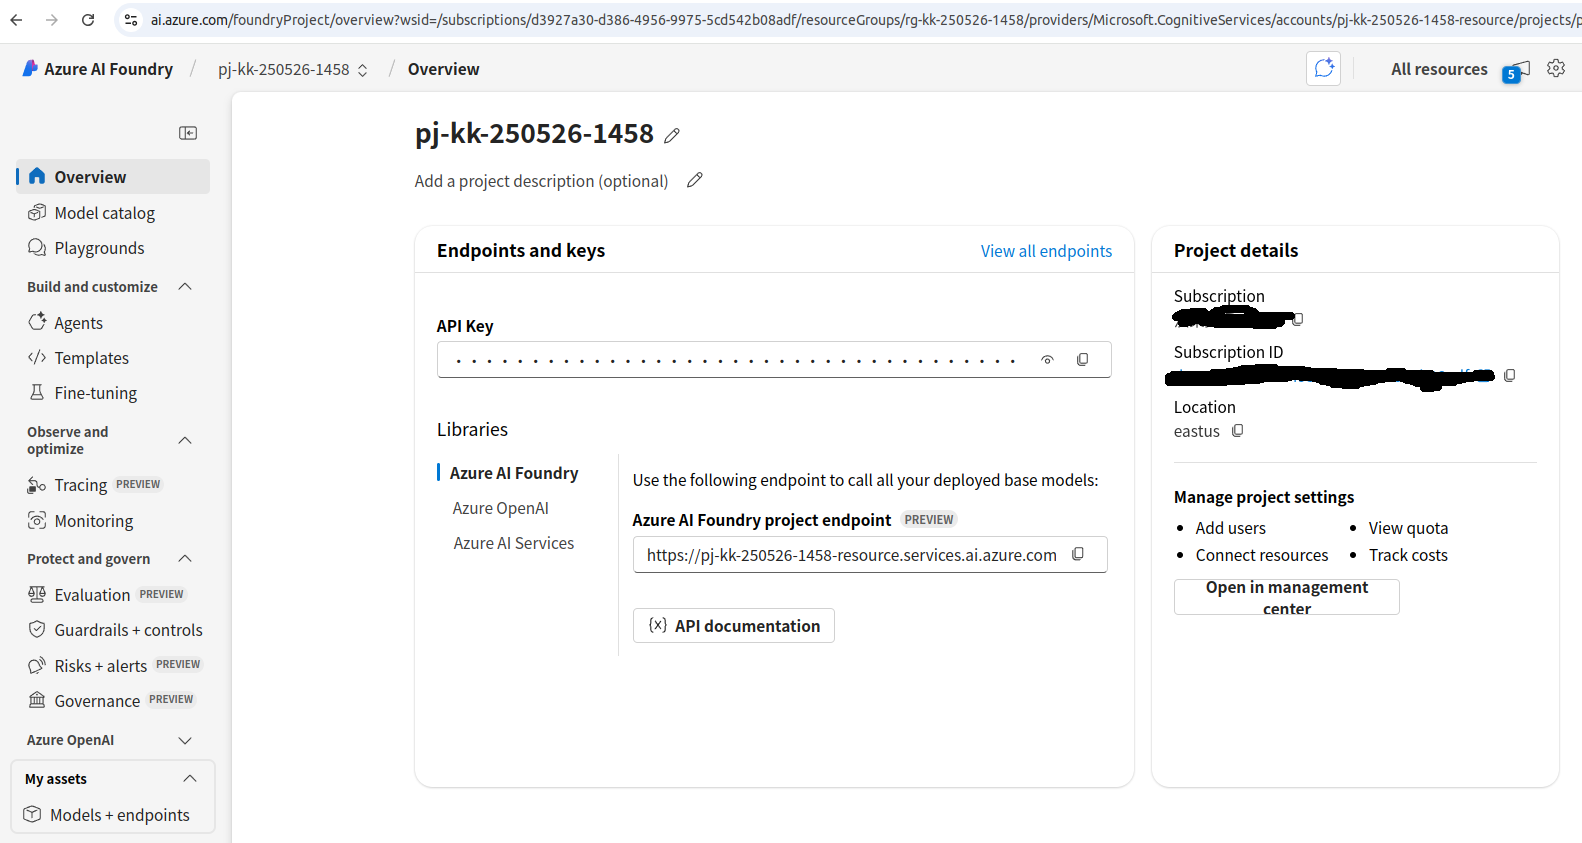Open the feedback chat sparkle icon
Viewport: 1582px width, 843px height.
pos(1323,68)
